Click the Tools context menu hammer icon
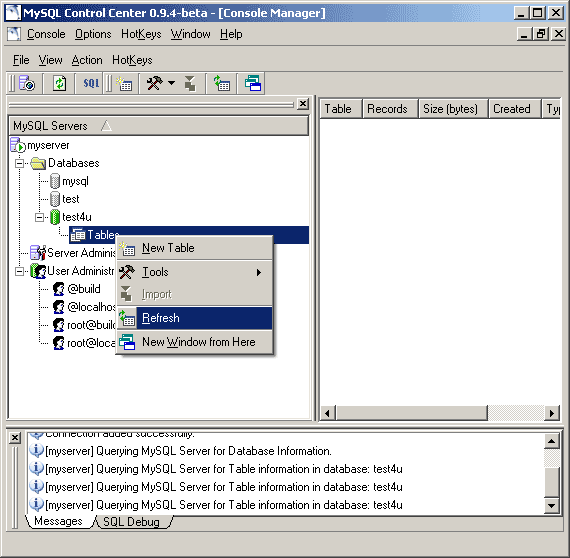Viewport: 570px width, 558px height. click(127, 272)
